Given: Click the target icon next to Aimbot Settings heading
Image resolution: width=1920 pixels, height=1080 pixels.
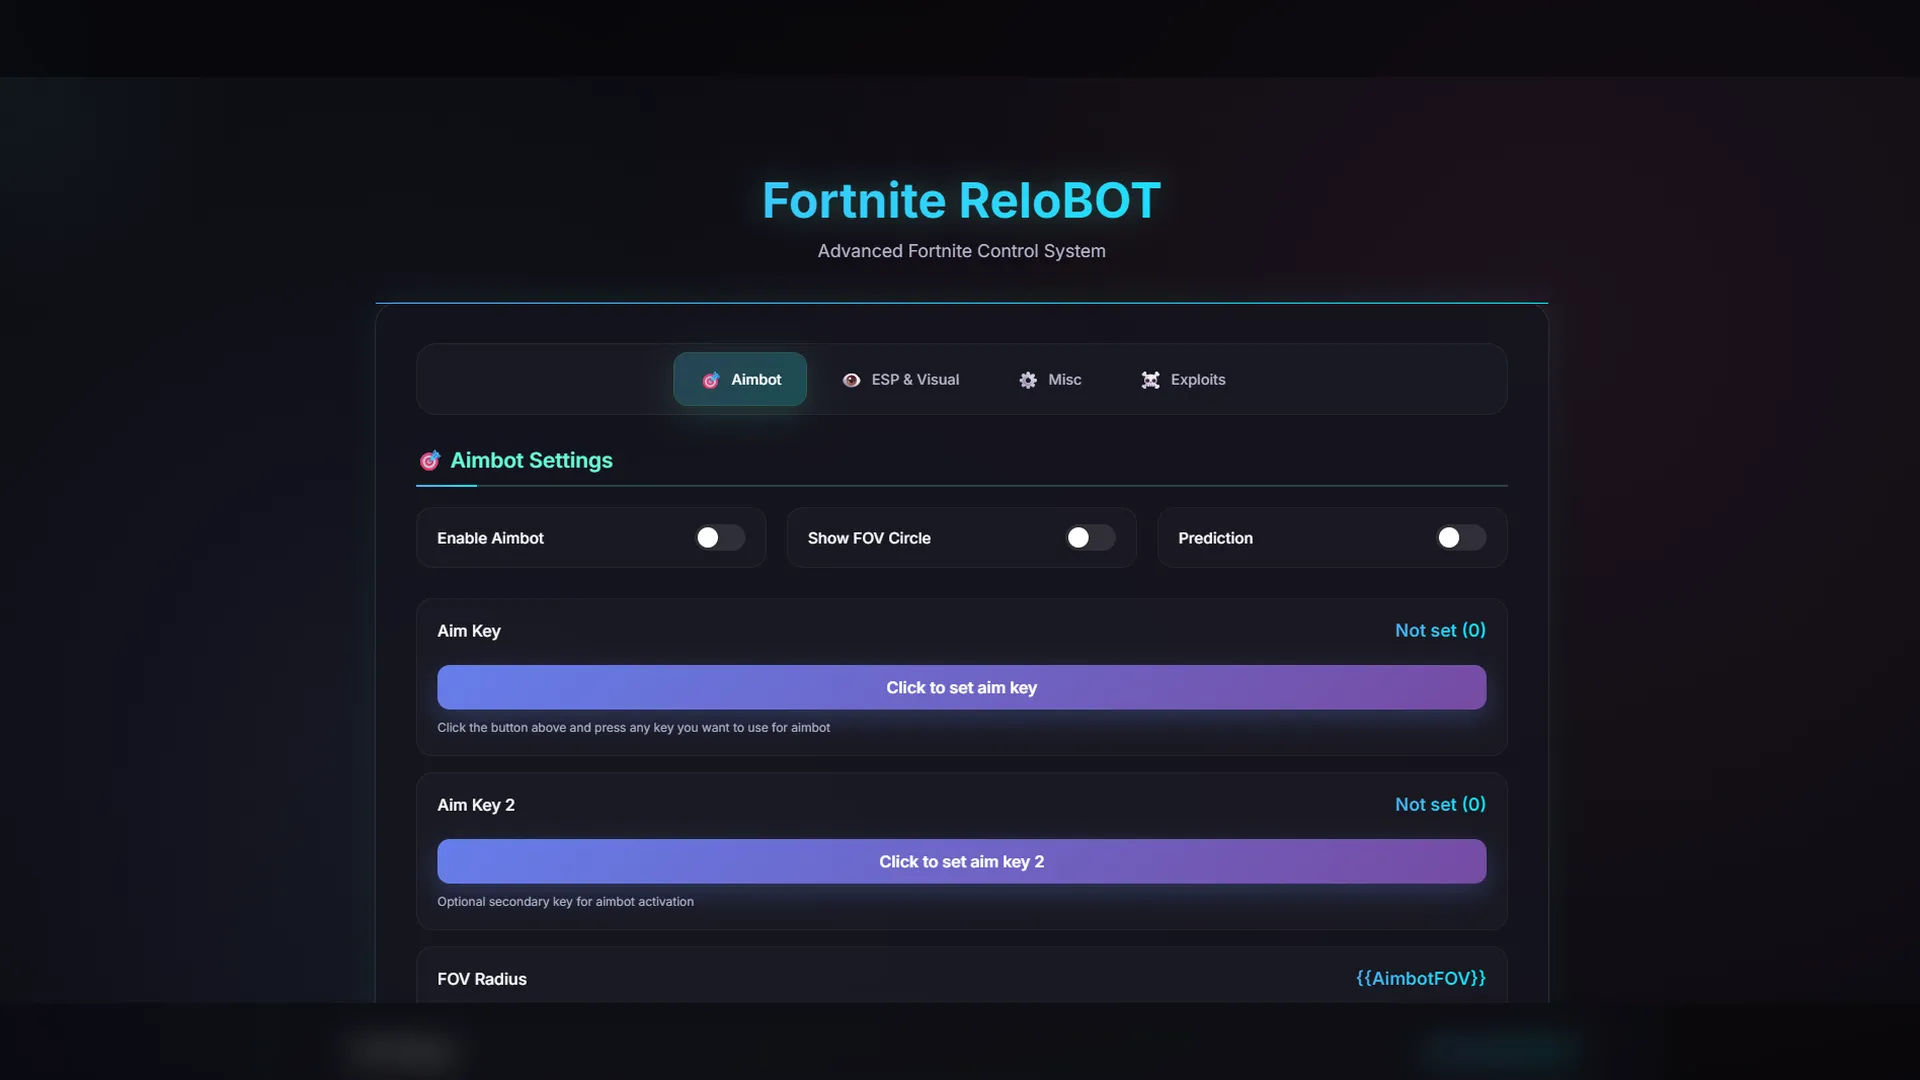Looking at the screenshot, I should pos(429,461).
